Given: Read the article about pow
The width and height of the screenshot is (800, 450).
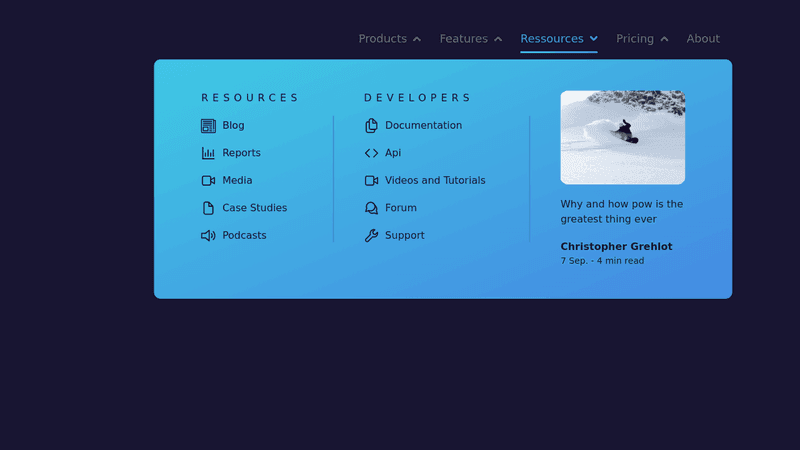Looking at the screenshot, I should tap(621, 211).
